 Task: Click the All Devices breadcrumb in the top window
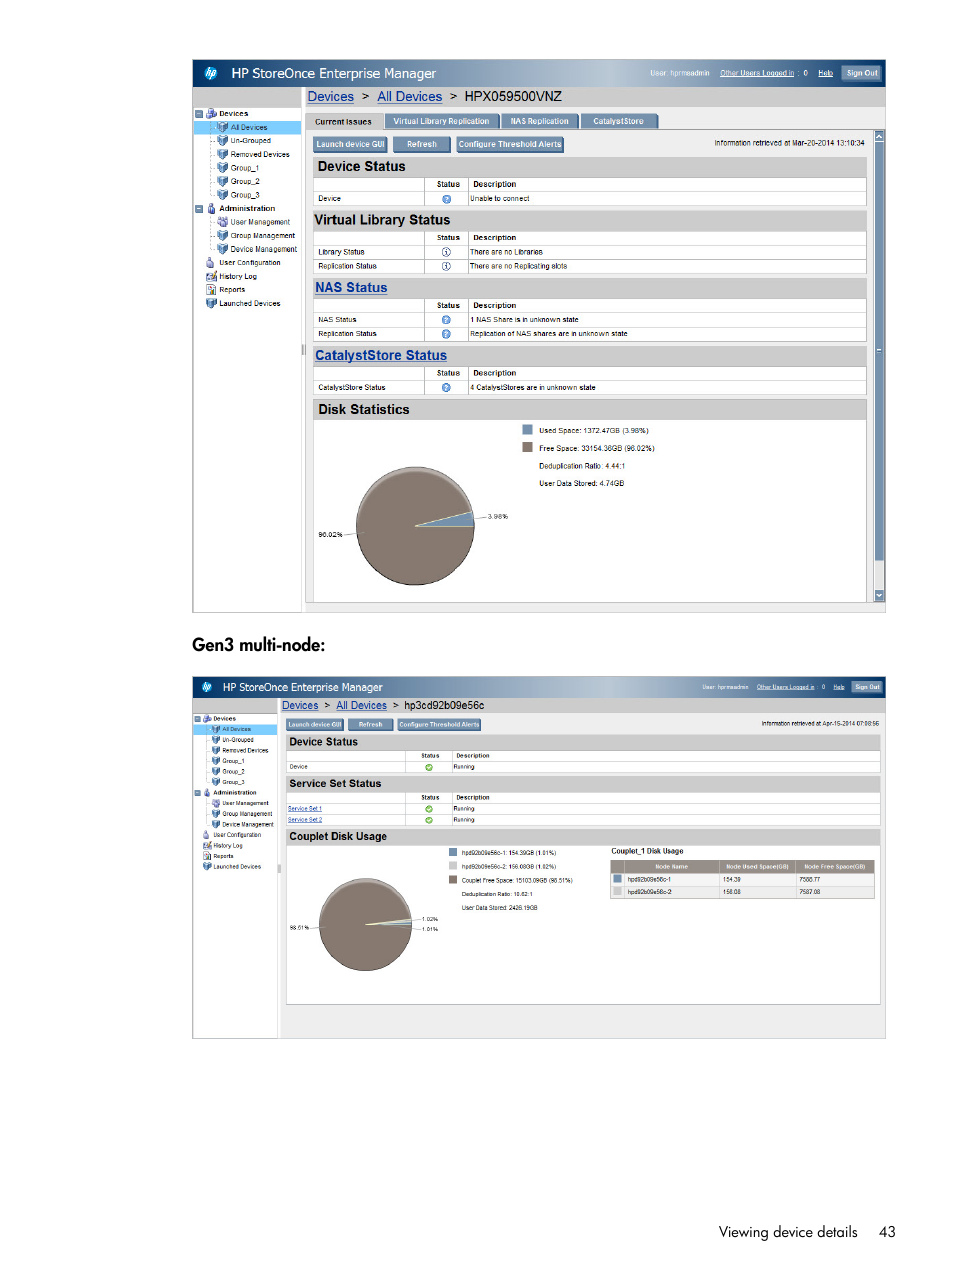(x=410, y=97)
